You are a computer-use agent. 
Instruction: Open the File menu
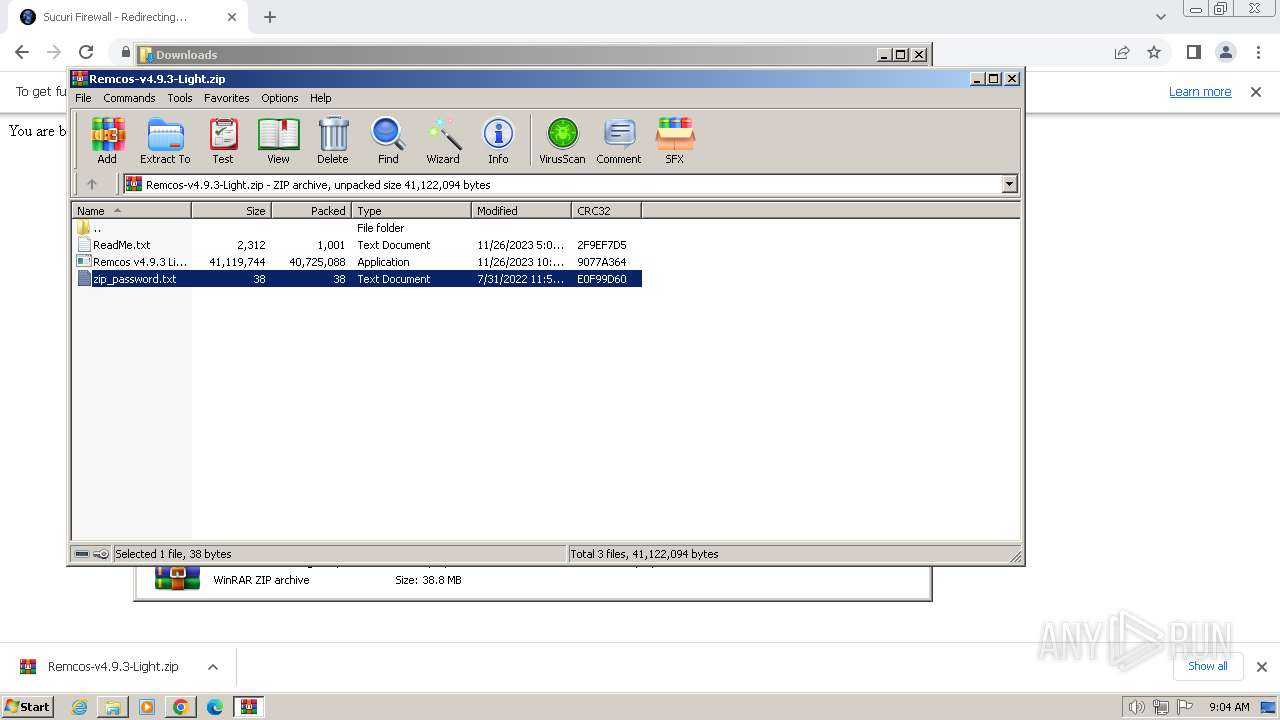pyautogui.click(x=83, y=98)
